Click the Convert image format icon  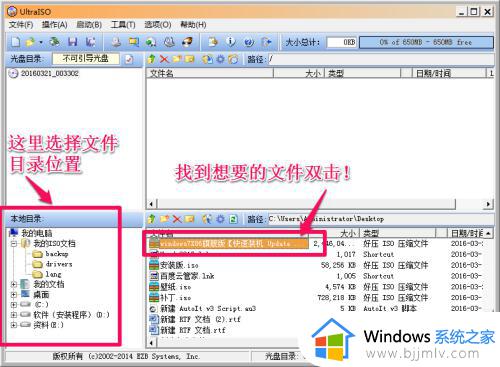151,42
